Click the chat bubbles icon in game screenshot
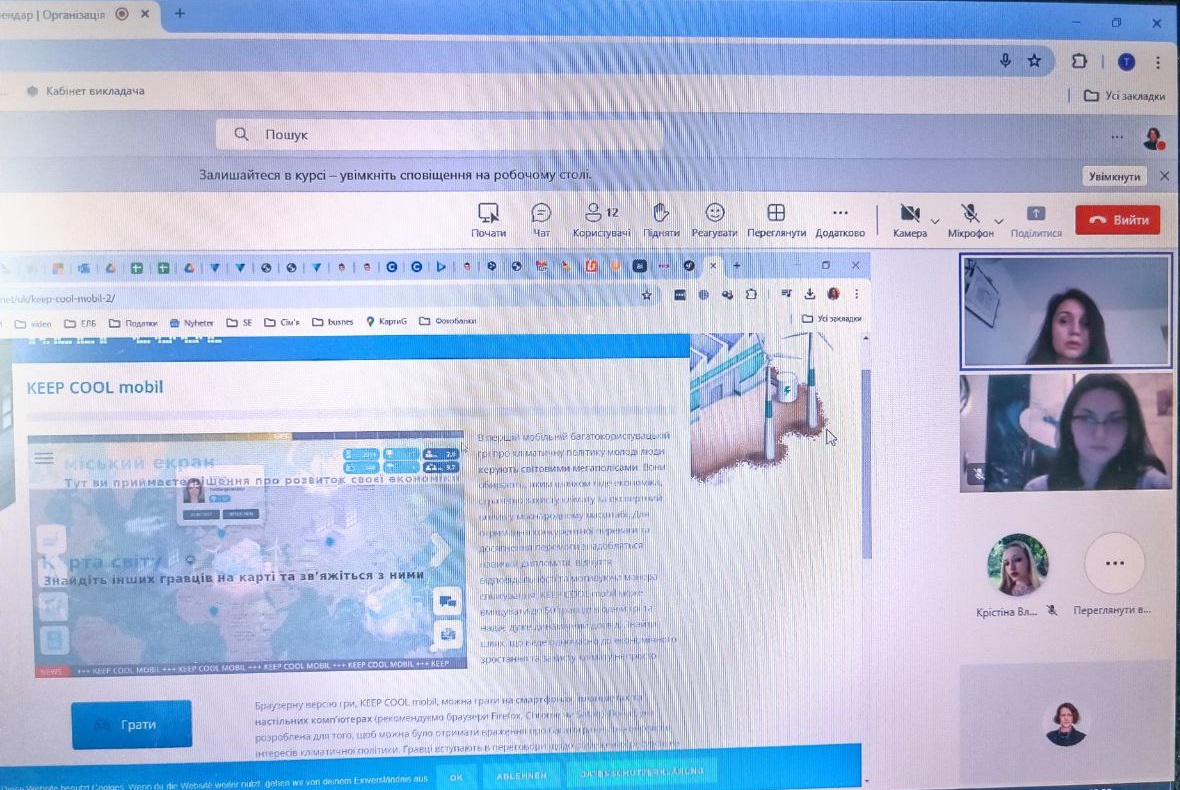1180x790 pixels. click(448, 600)
